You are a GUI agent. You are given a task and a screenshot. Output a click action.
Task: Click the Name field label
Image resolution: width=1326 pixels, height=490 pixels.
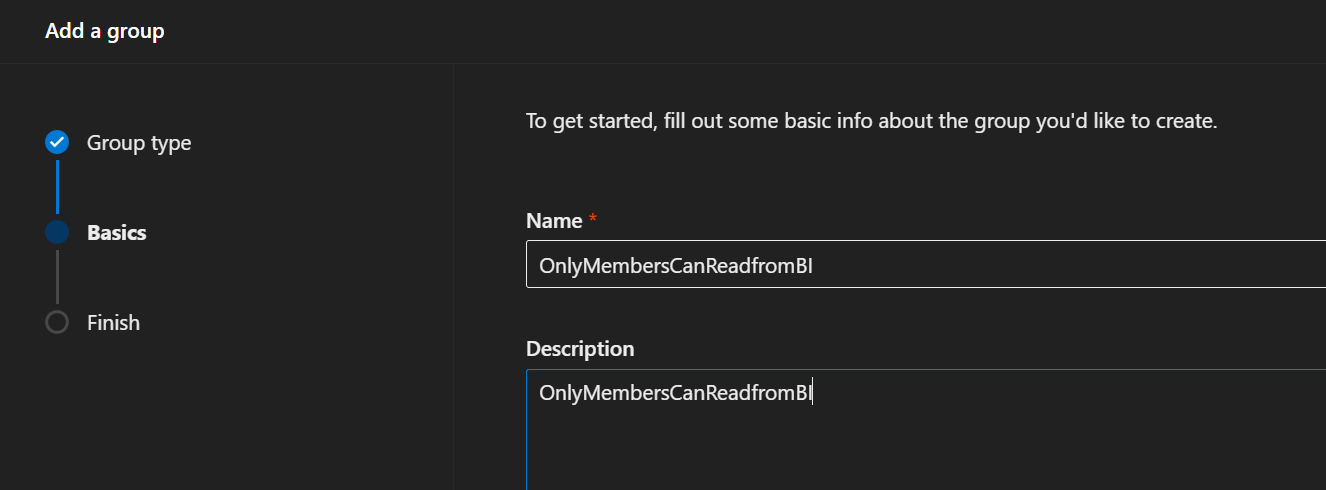pyautogui.click(x=554, y=220)
